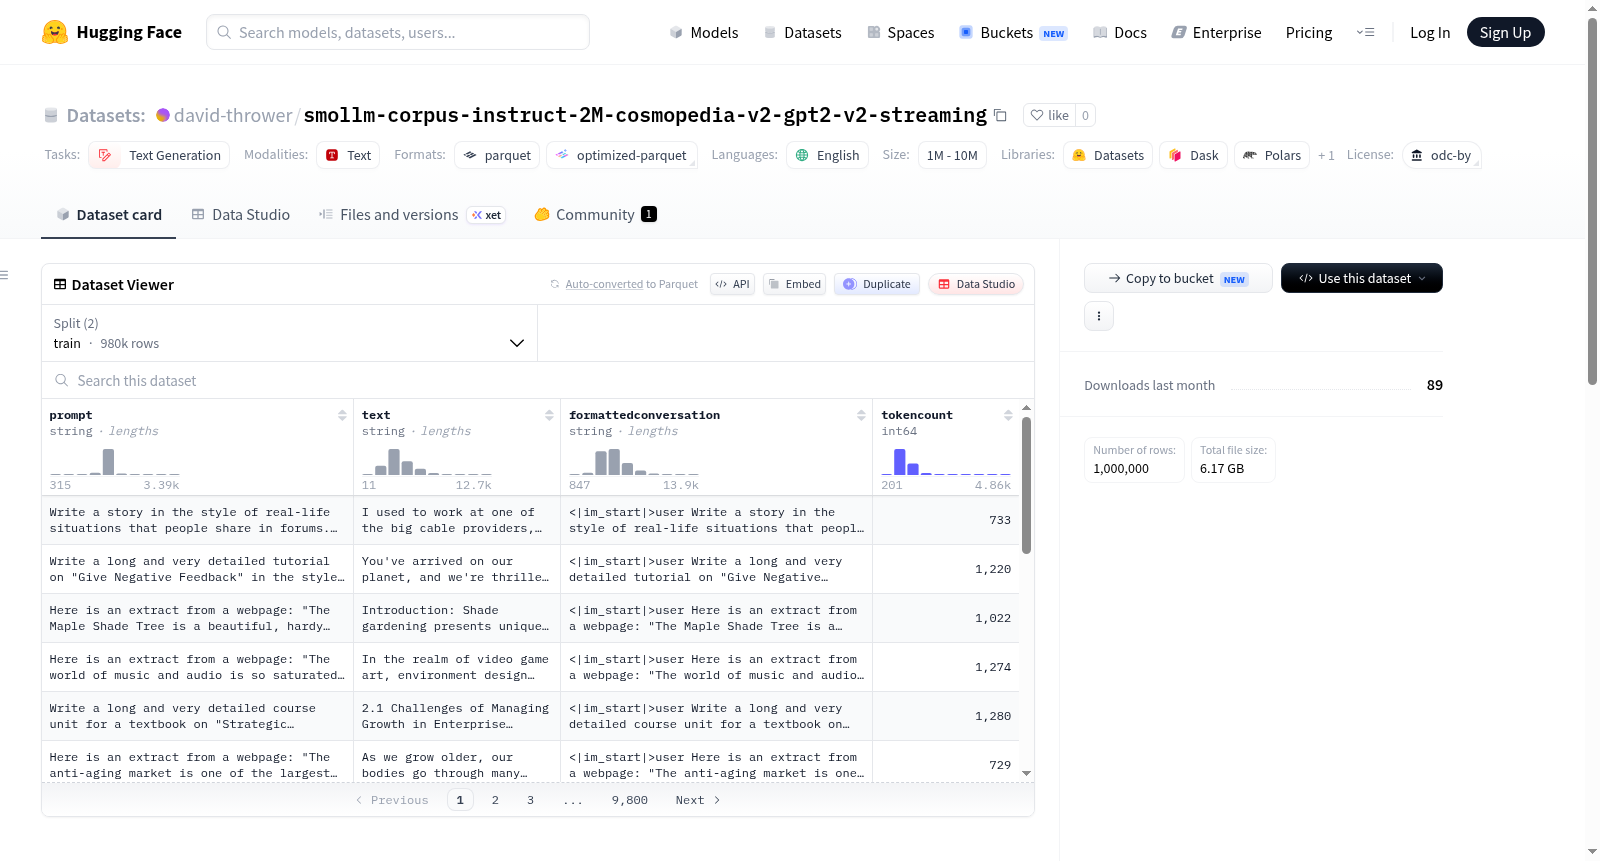This screenshot has height=861, width=1600.
Task: Click the formattedconversation lengths histogram
Action: pyautogui.click(x=634, y=461)
